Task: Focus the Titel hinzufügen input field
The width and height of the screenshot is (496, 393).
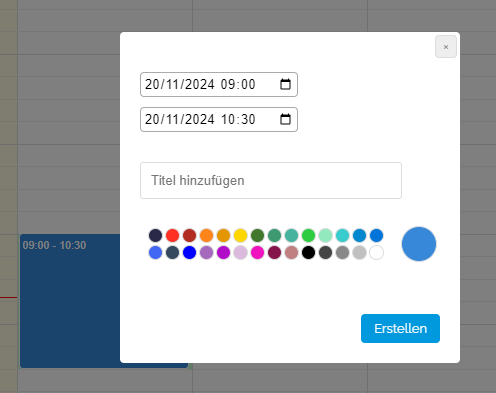Action: tap(271, 180)
